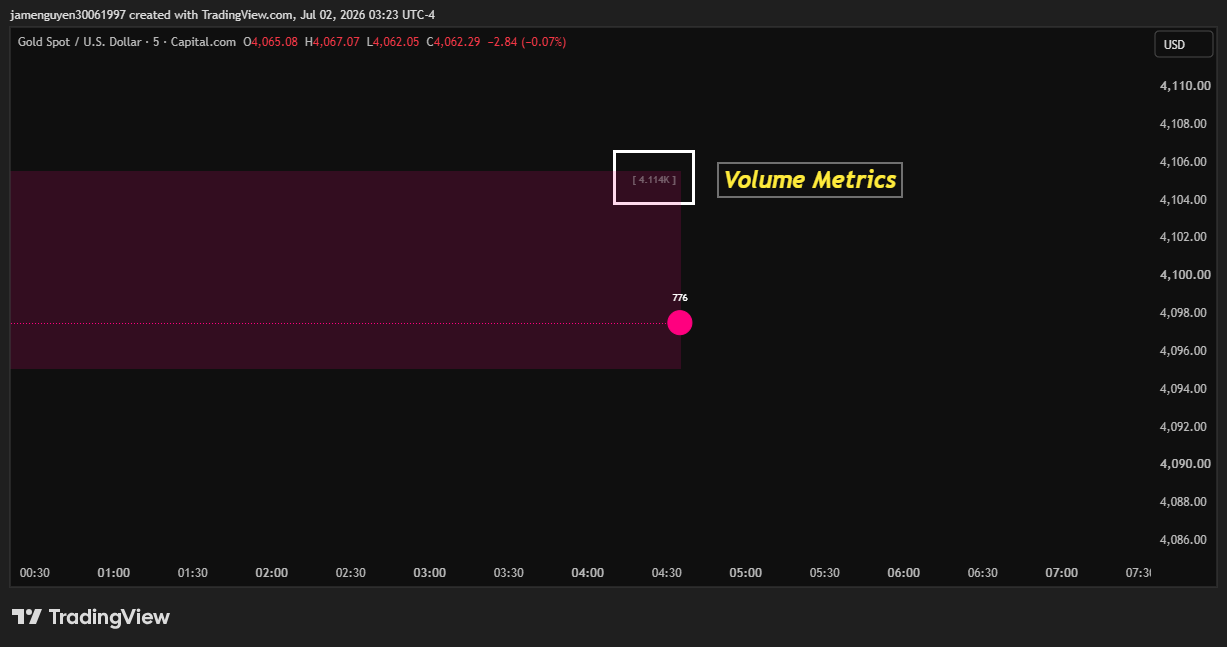This screenshot has height=647, width=1227.
Task: Click the high price H4,067.07
Action: [332, 42]
